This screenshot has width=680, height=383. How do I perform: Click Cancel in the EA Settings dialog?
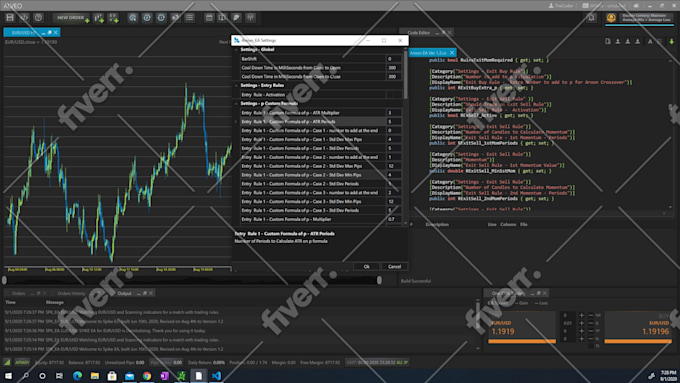394,266
